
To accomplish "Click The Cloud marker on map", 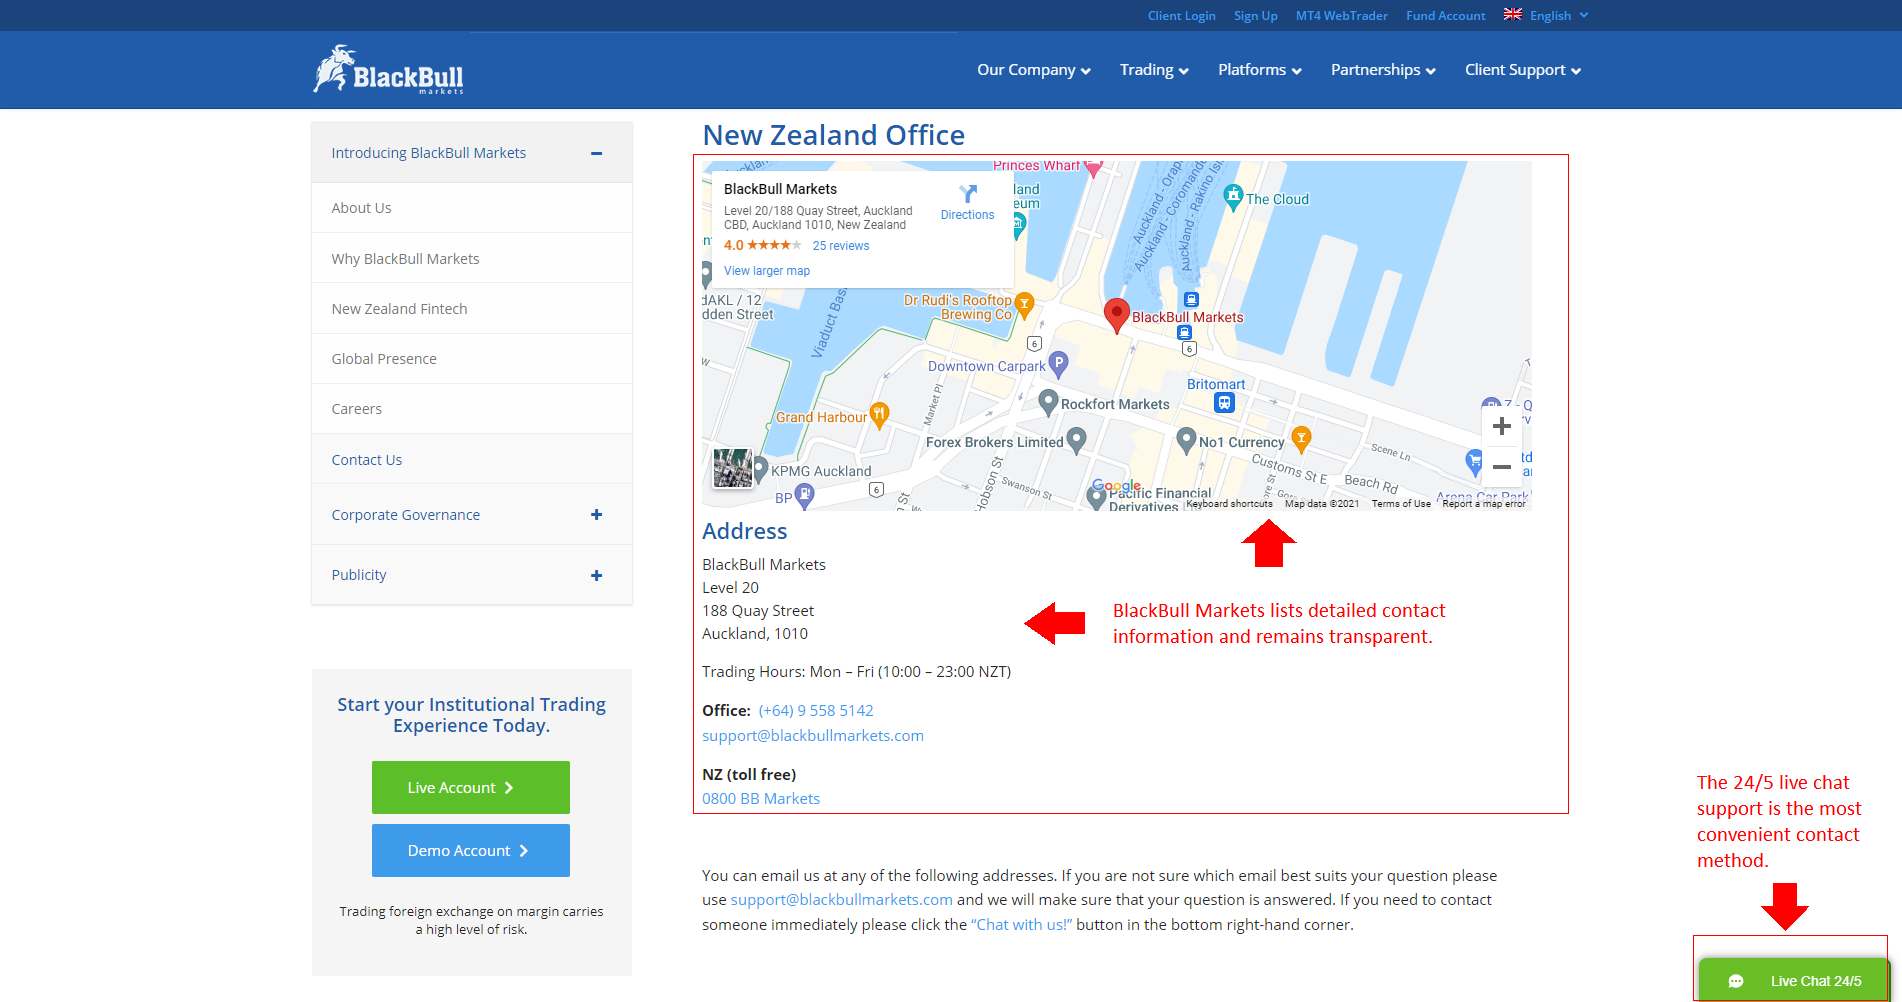I will pyautogui.click(x=1233, y=197).
